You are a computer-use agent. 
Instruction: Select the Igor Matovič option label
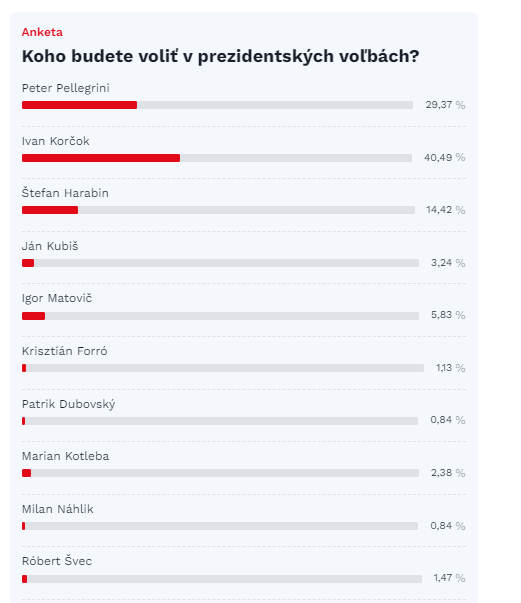[x=57, y=298]
